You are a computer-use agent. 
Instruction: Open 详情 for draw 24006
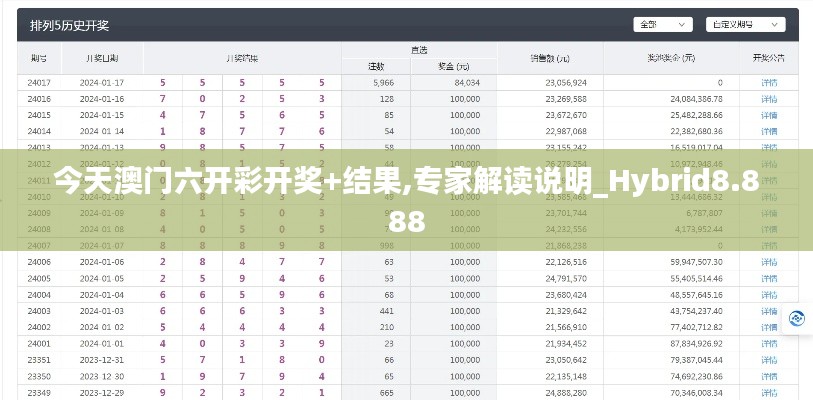click(768, 262)
